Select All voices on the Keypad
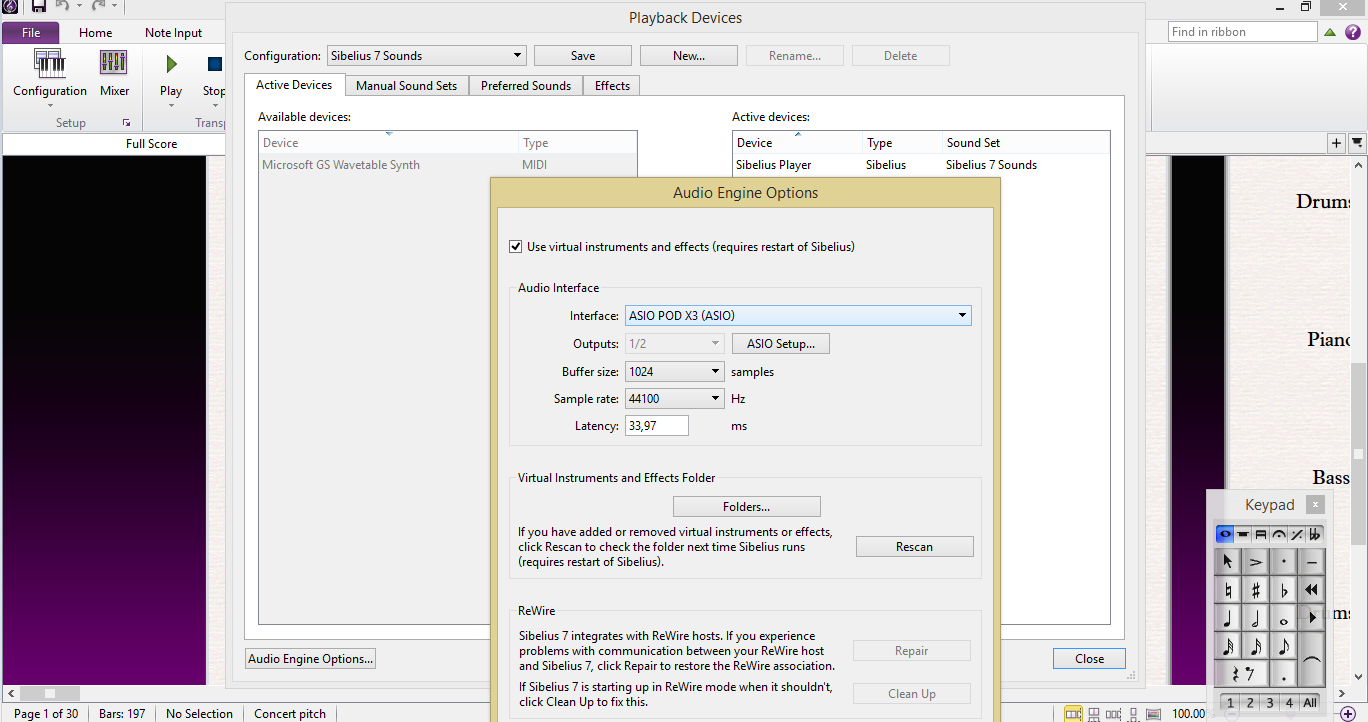This screenshot has height=722, width=1368. (x=1310, y=703)
